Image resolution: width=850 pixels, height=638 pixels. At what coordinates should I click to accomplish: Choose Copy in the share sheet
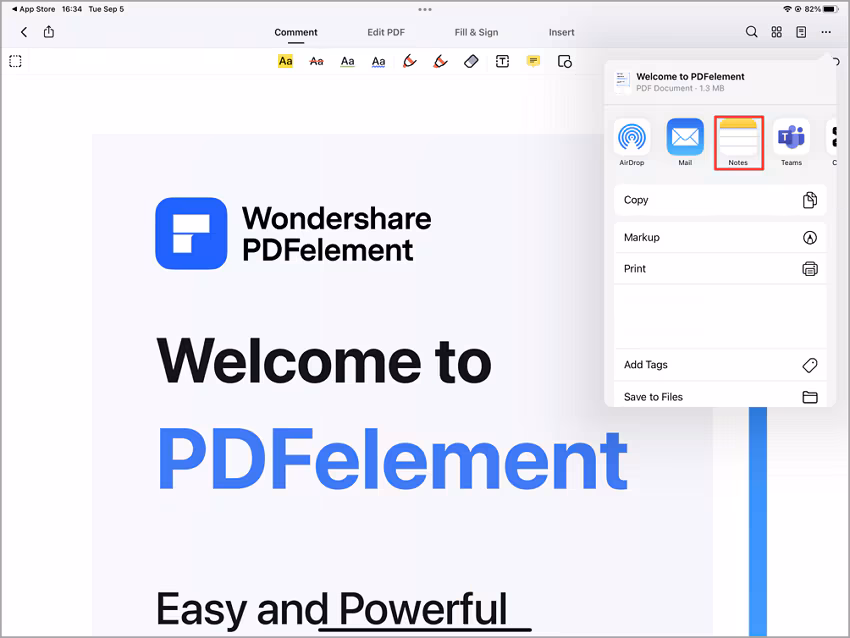(x=720, y=200)
